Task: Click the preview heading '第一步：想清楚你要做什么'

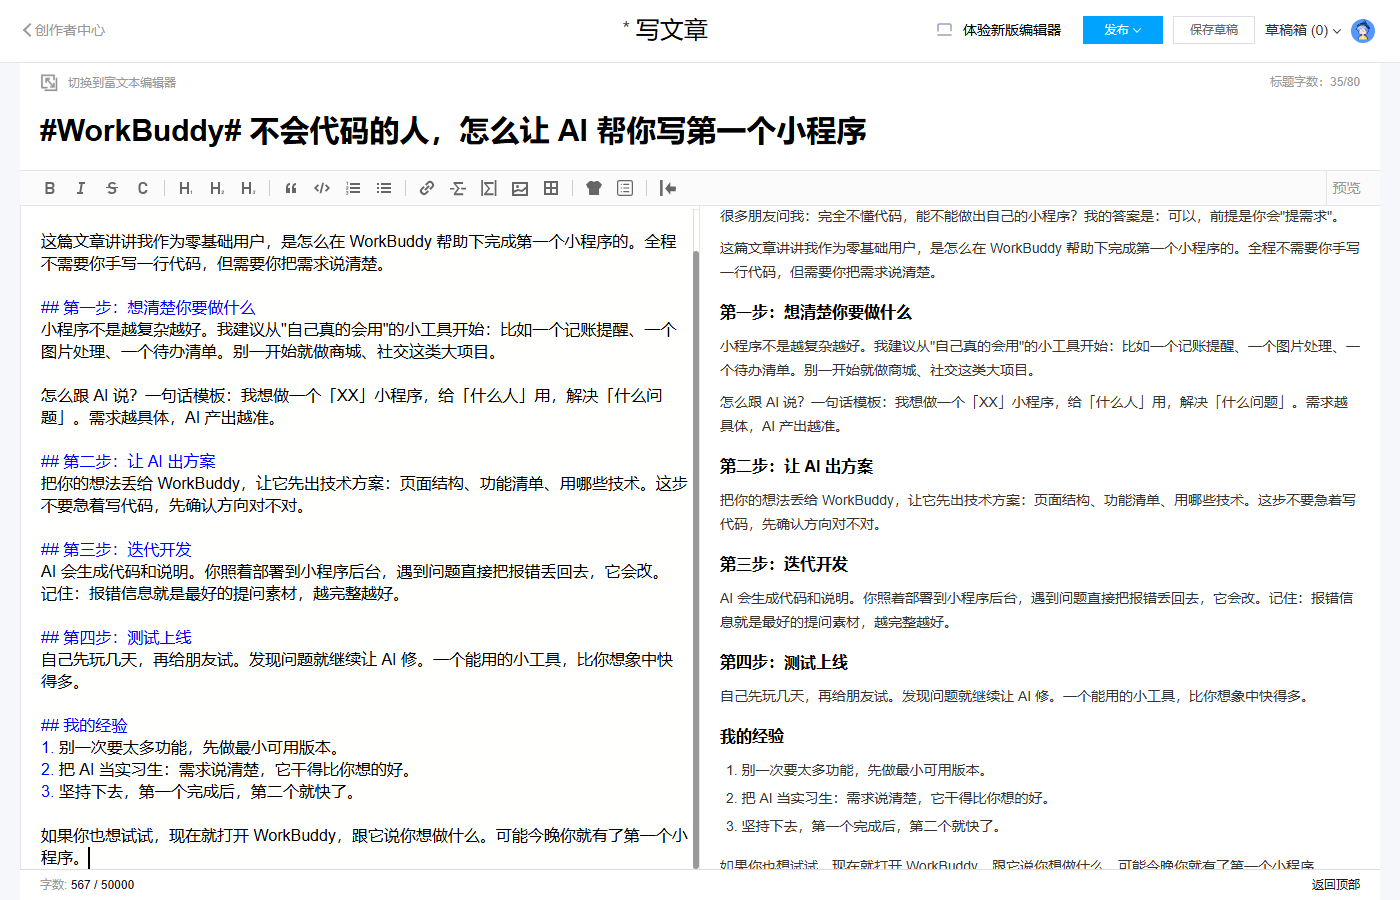Action: point(816,313)
